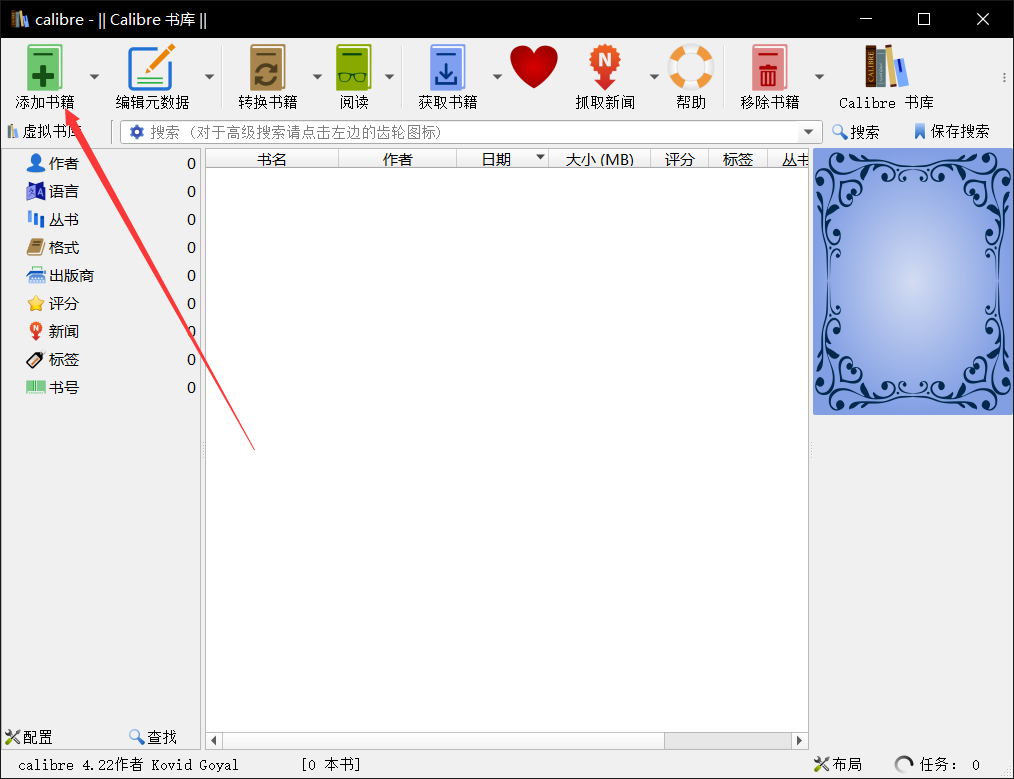
Task: Click the toolbar overflow dots at right
Action: pos(1004,77)
